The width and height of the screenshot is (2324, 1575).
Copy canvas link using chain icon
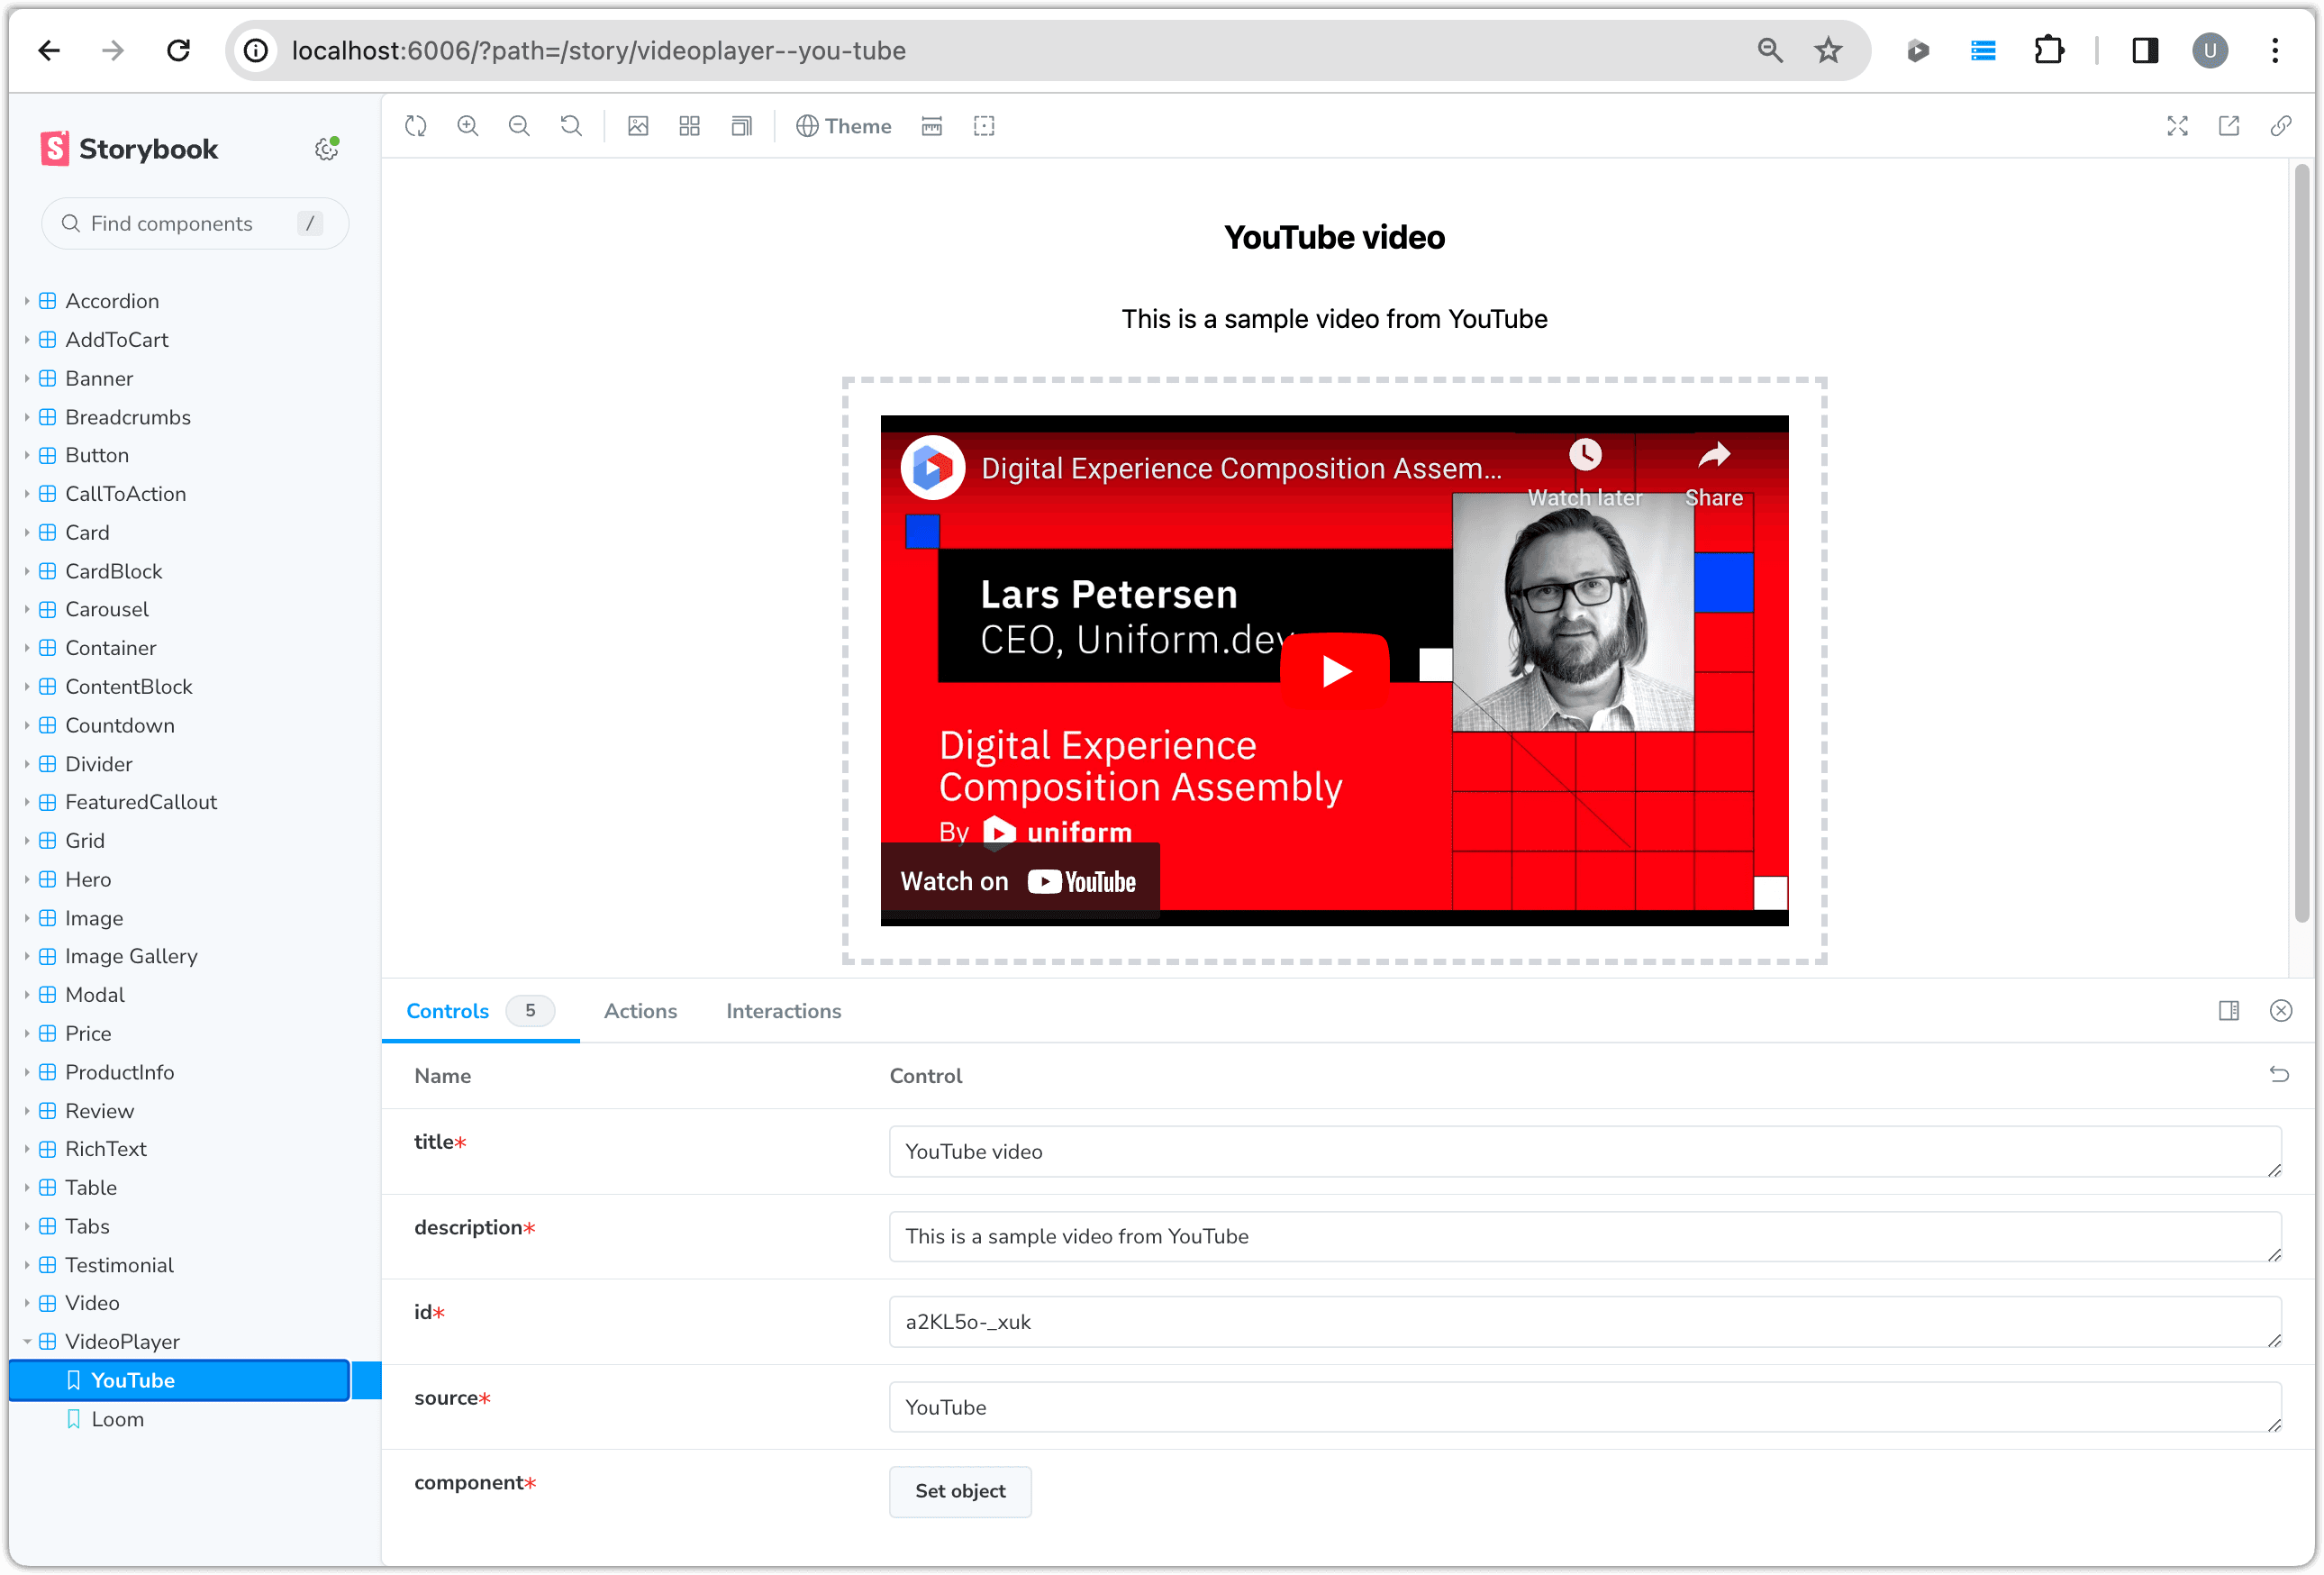pos(2280,126)
